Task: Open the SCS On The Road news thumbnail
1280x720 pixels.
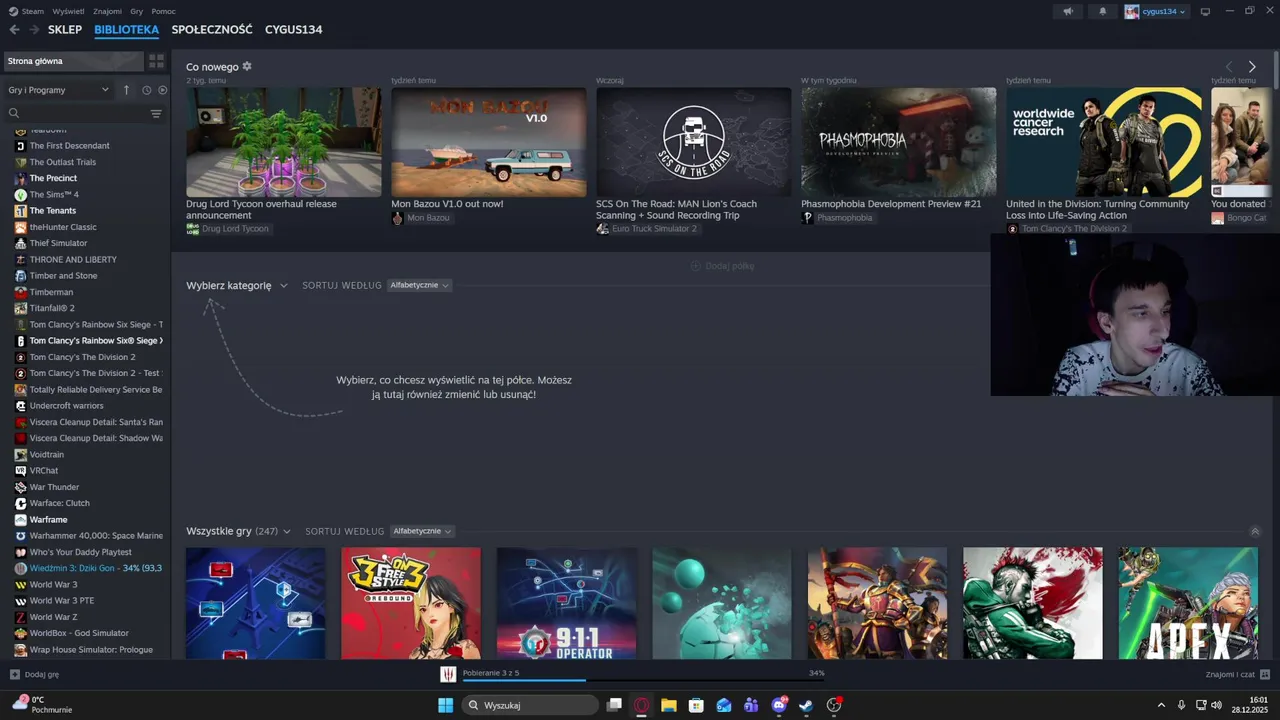Action: coord(693,142)
